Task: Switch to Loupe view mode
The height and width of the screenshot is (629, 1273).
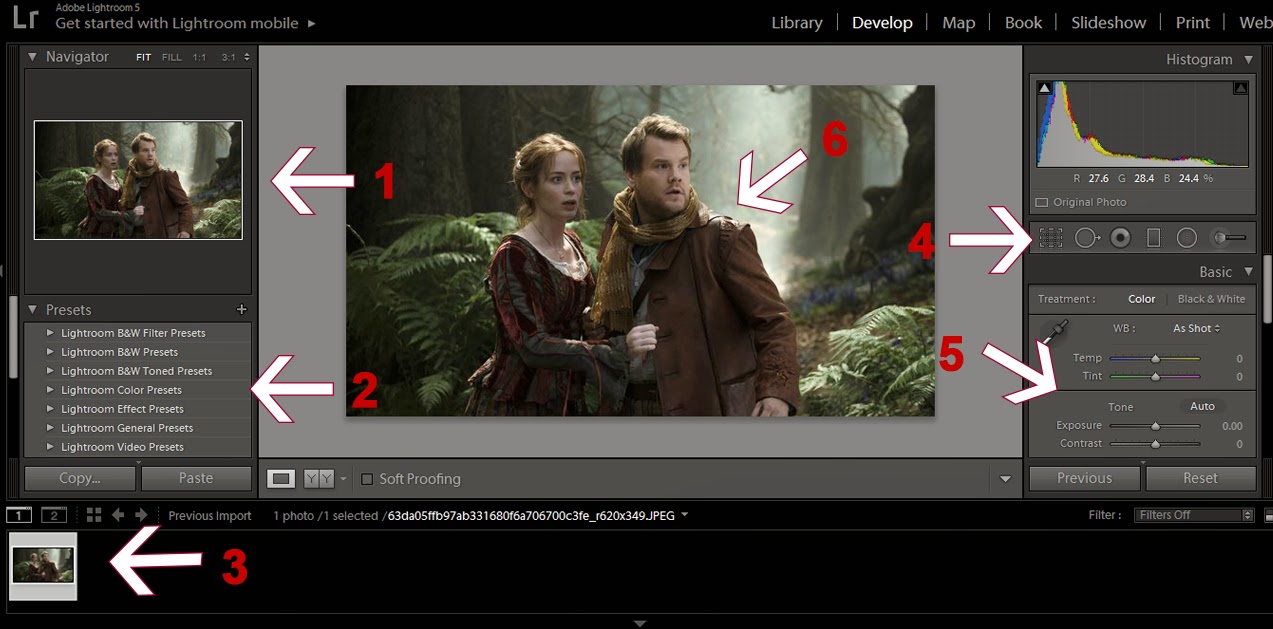Action: (x=281, y=479)
